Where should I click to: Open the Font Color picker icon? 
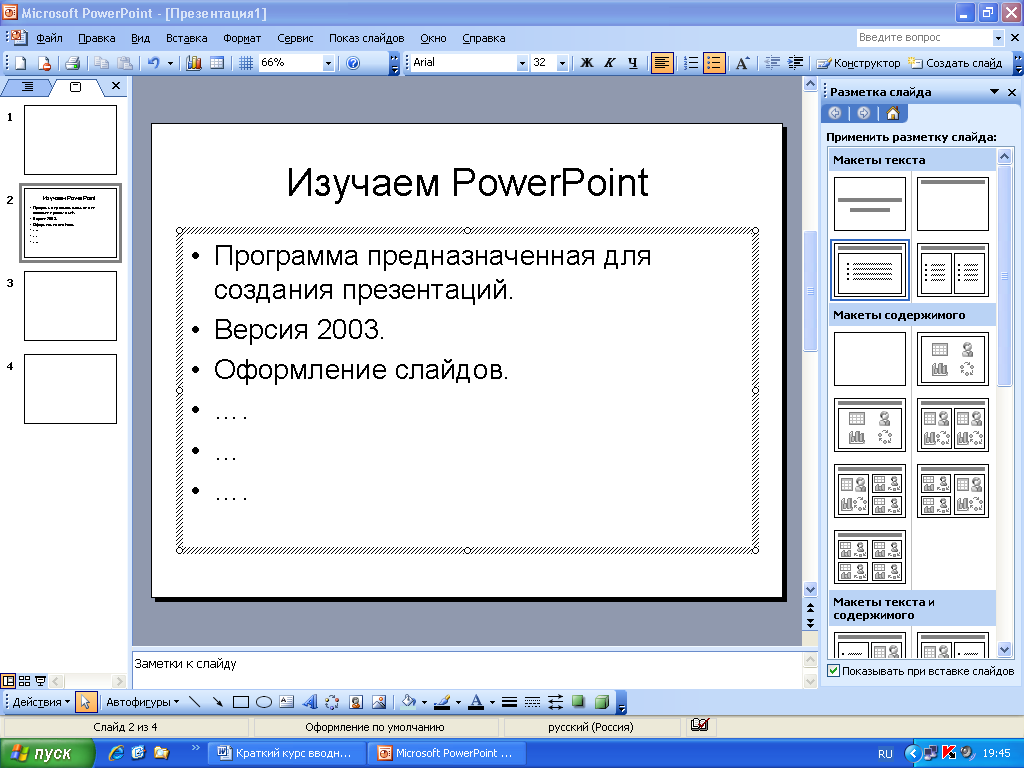coord(477,702)
